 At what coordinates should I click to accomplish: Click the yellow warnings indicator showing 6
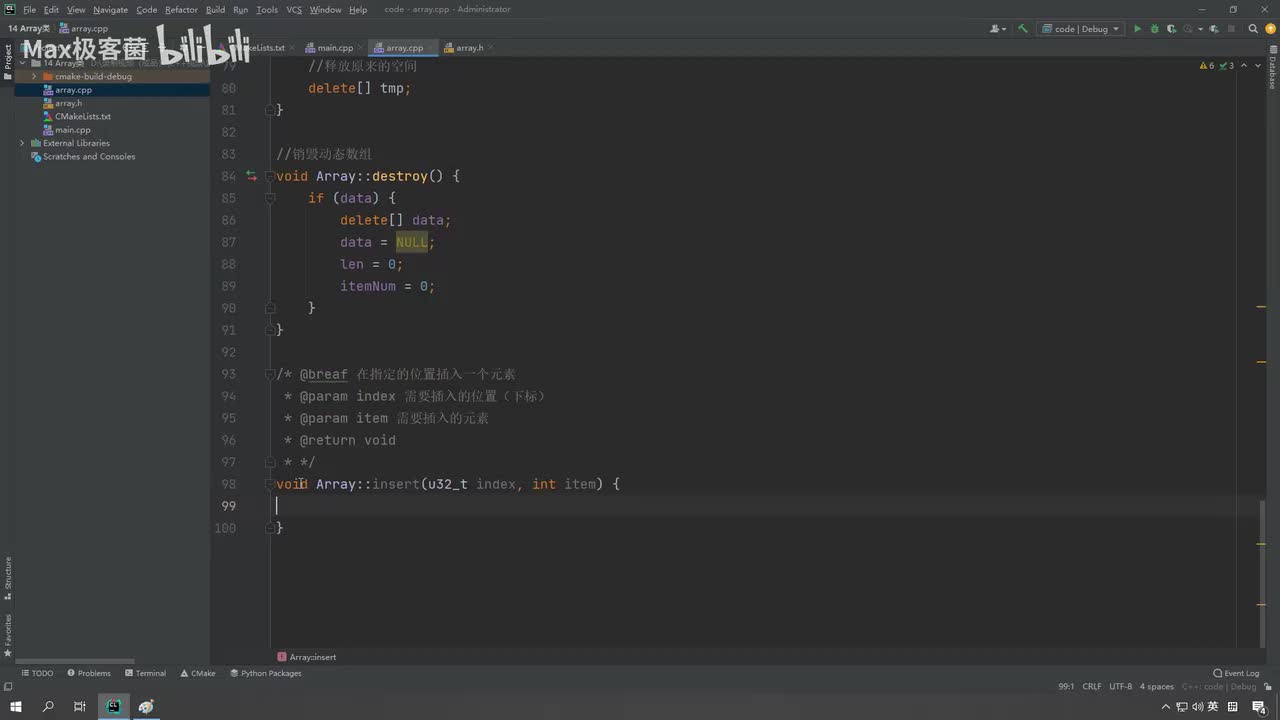[x=1206, y=66]
